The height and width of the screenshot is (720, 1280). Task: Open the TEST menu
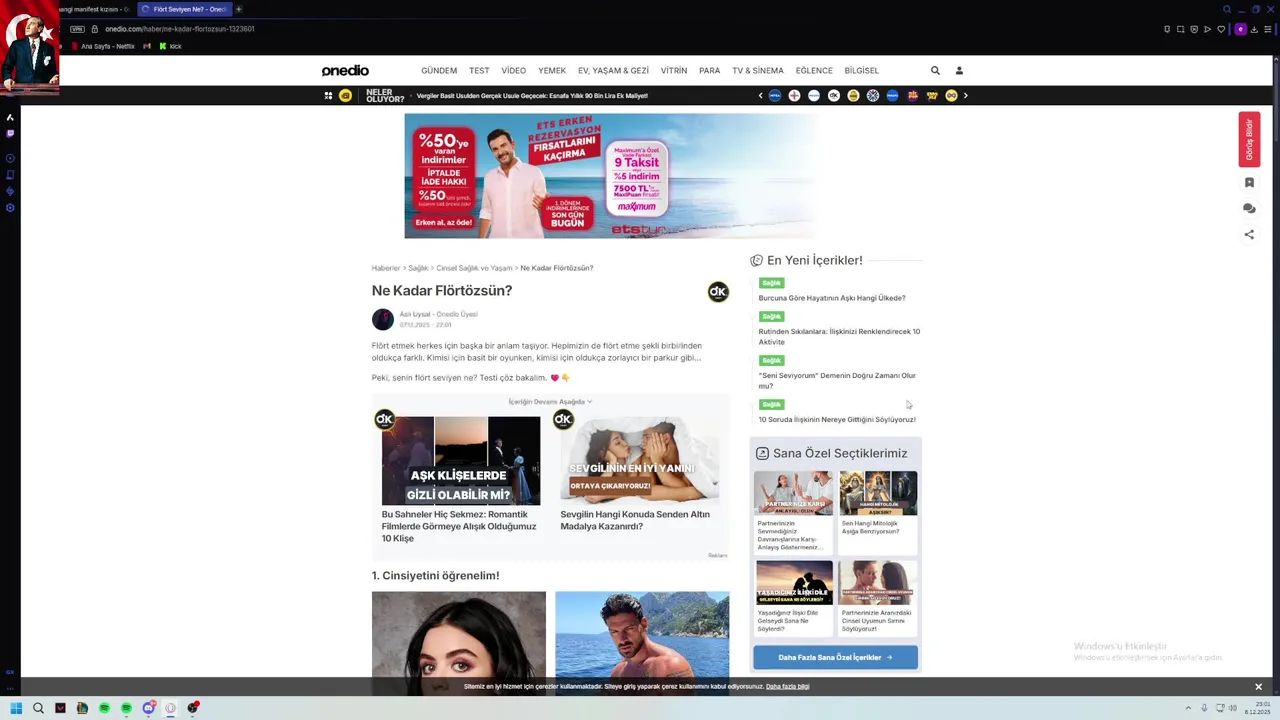click(x=479, y=71)
